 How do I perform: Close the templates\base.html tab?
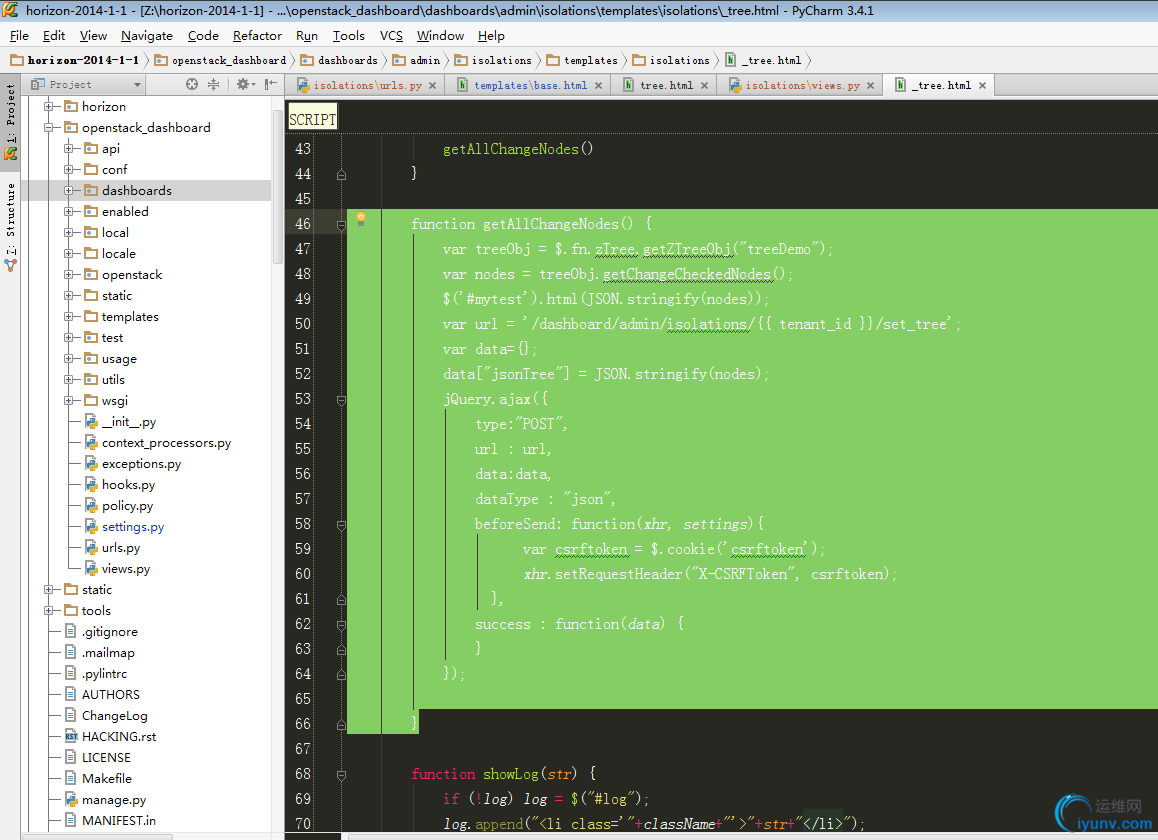(598, 86)
